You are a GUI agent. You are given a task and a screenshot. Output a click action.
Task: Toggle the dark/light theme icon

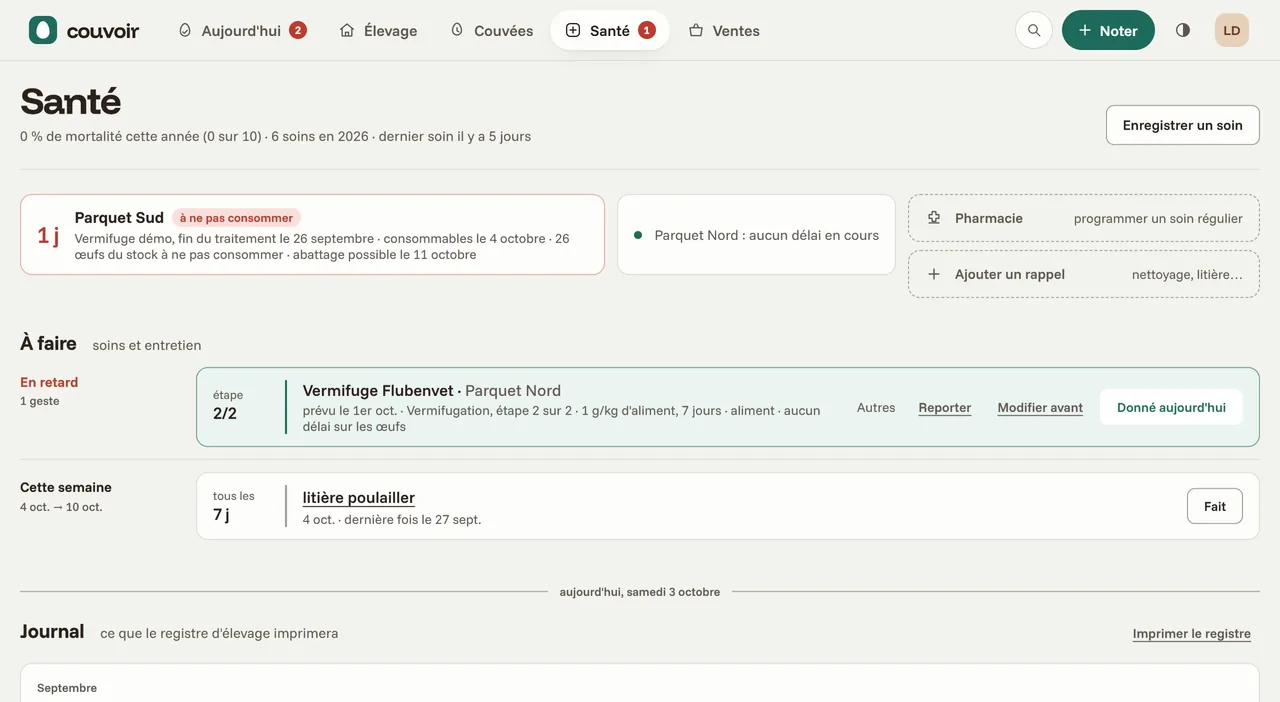coord(1183,30)
